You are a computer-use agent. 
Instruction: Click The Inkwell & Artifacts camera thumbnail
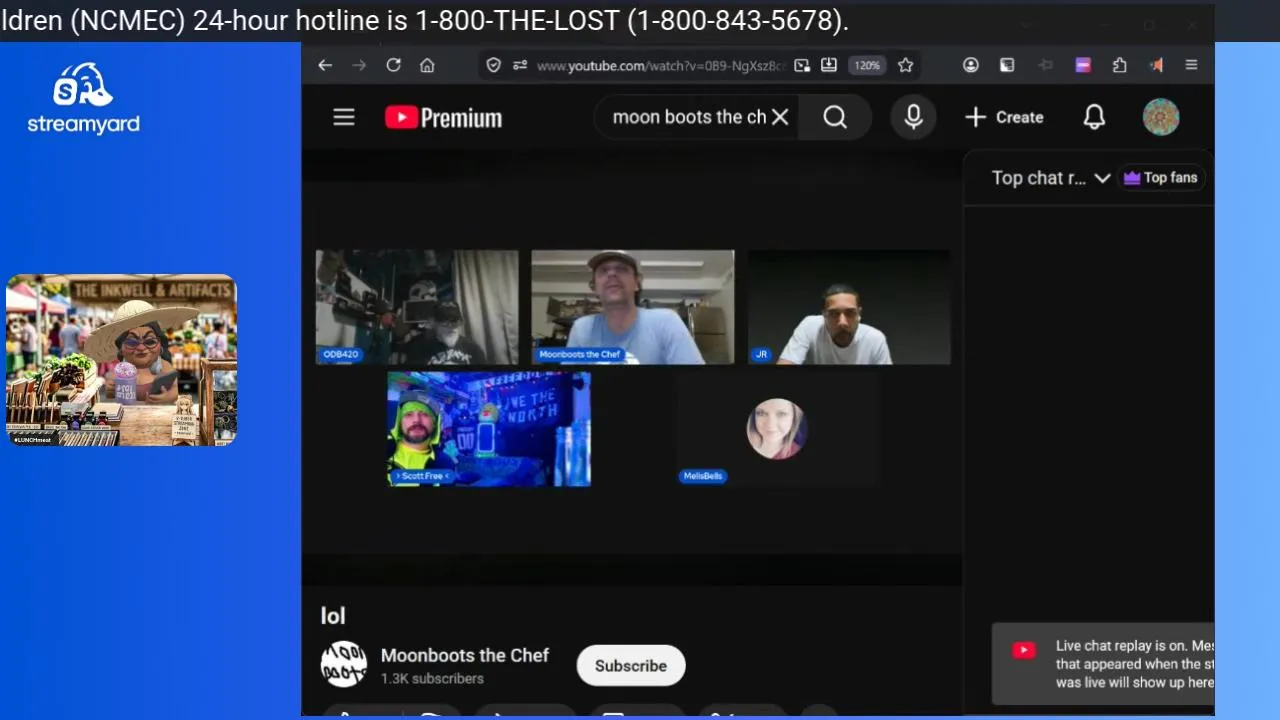point(121,360)
